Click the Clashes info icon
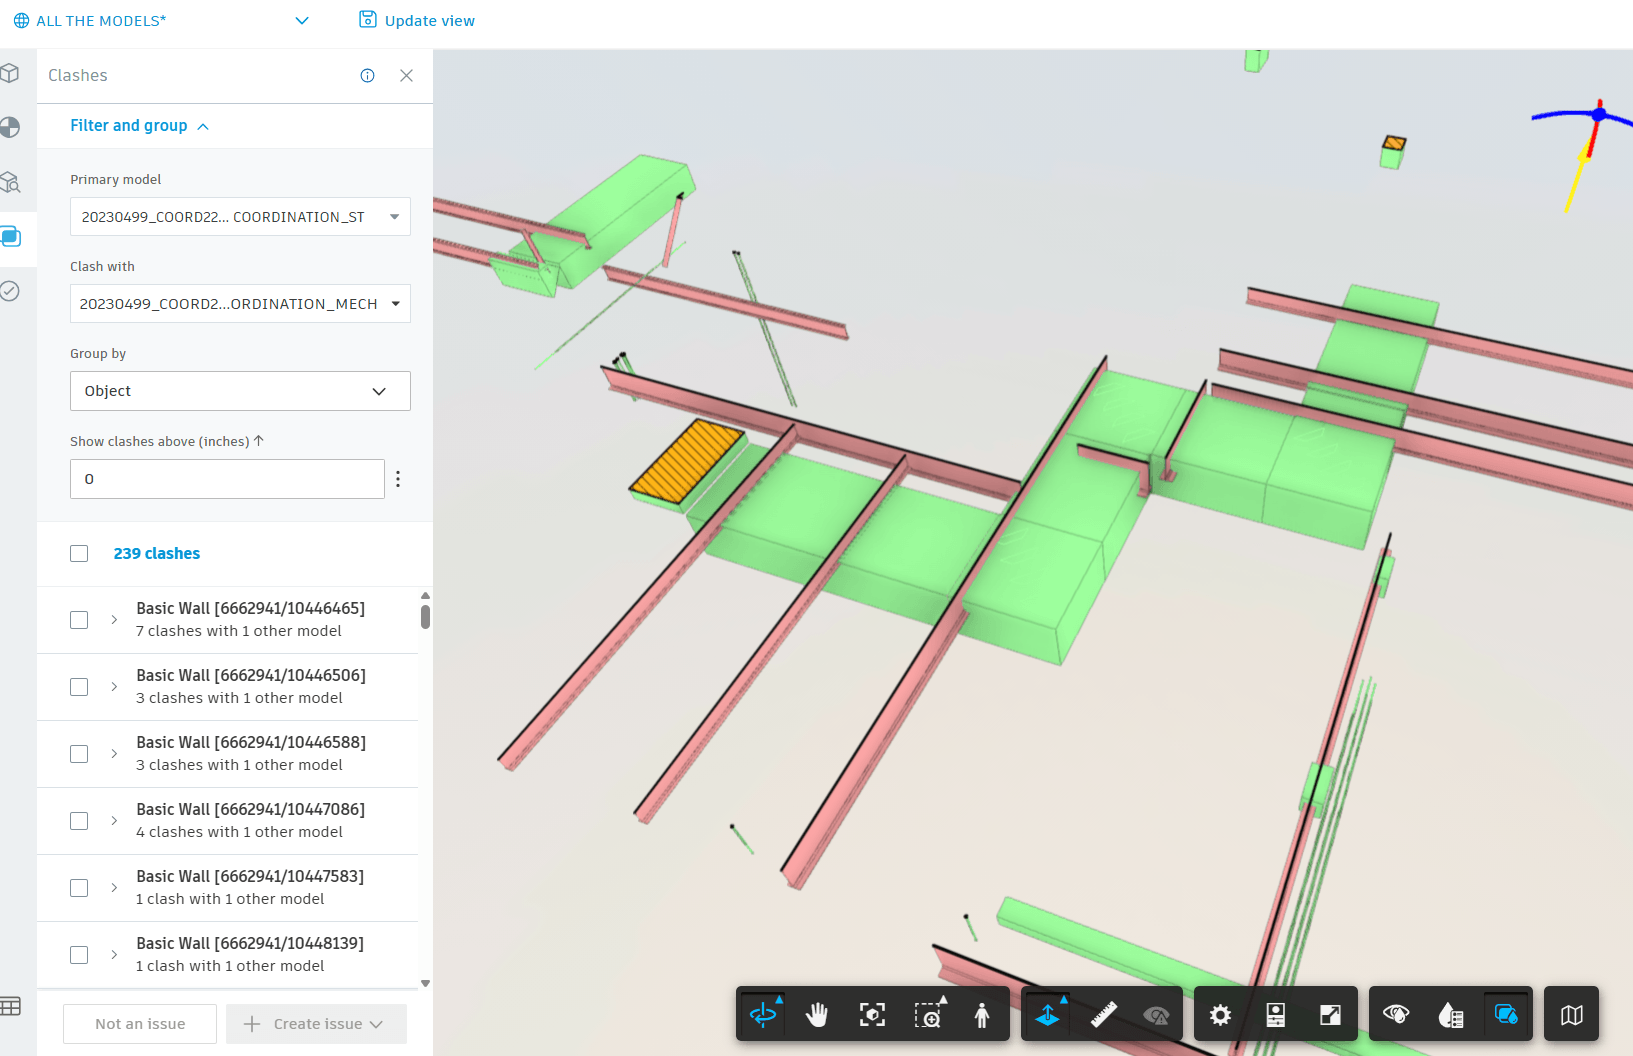Viewport: 1633px width, 1056px height. pos(367,76)
